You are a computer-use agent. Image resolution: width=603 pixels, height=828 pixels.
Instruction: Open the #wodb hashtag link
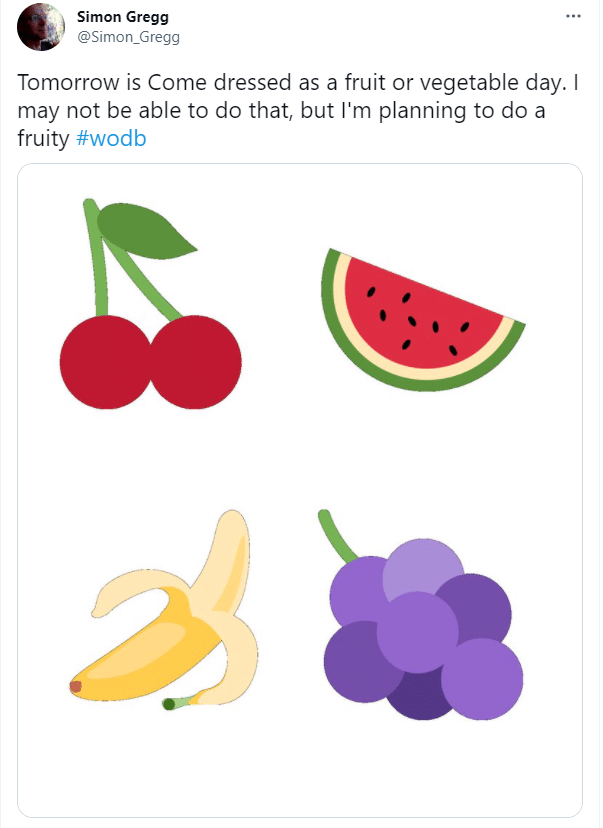(x=111, y=138)
